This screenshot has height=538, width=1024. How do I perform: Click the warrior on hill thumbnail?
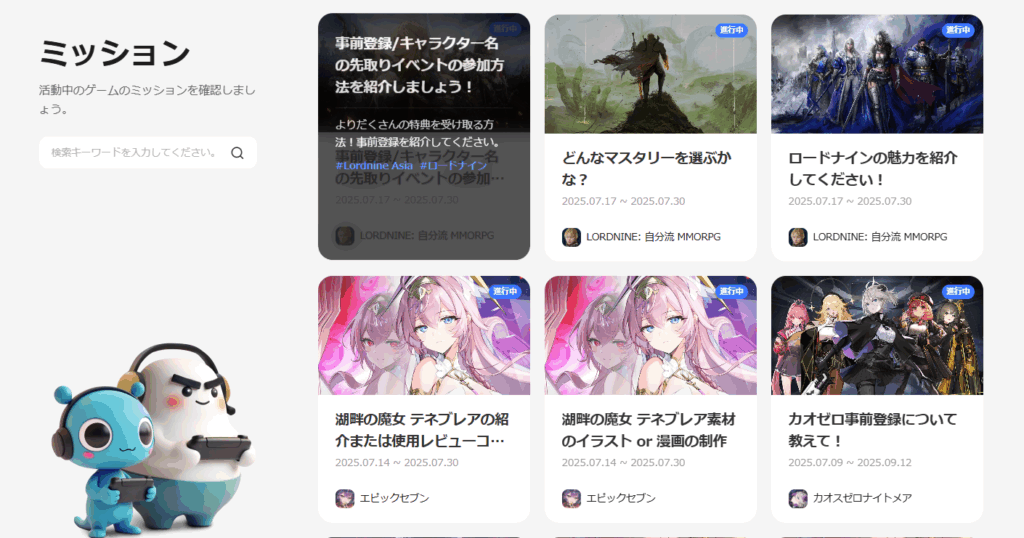[650, 74]
